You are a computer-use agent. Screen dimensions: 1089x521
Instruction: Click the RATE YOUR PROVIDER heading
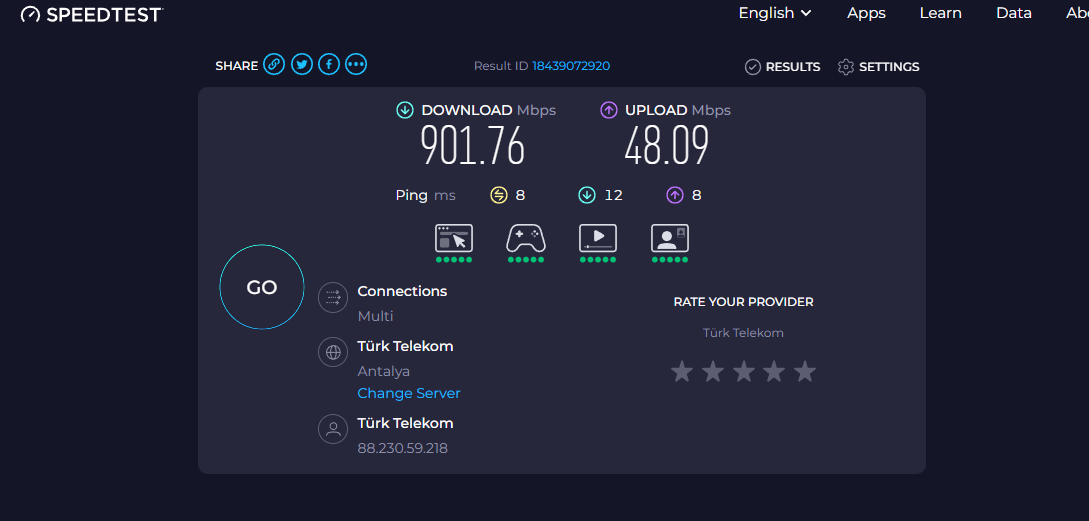[x=743, y=302]
